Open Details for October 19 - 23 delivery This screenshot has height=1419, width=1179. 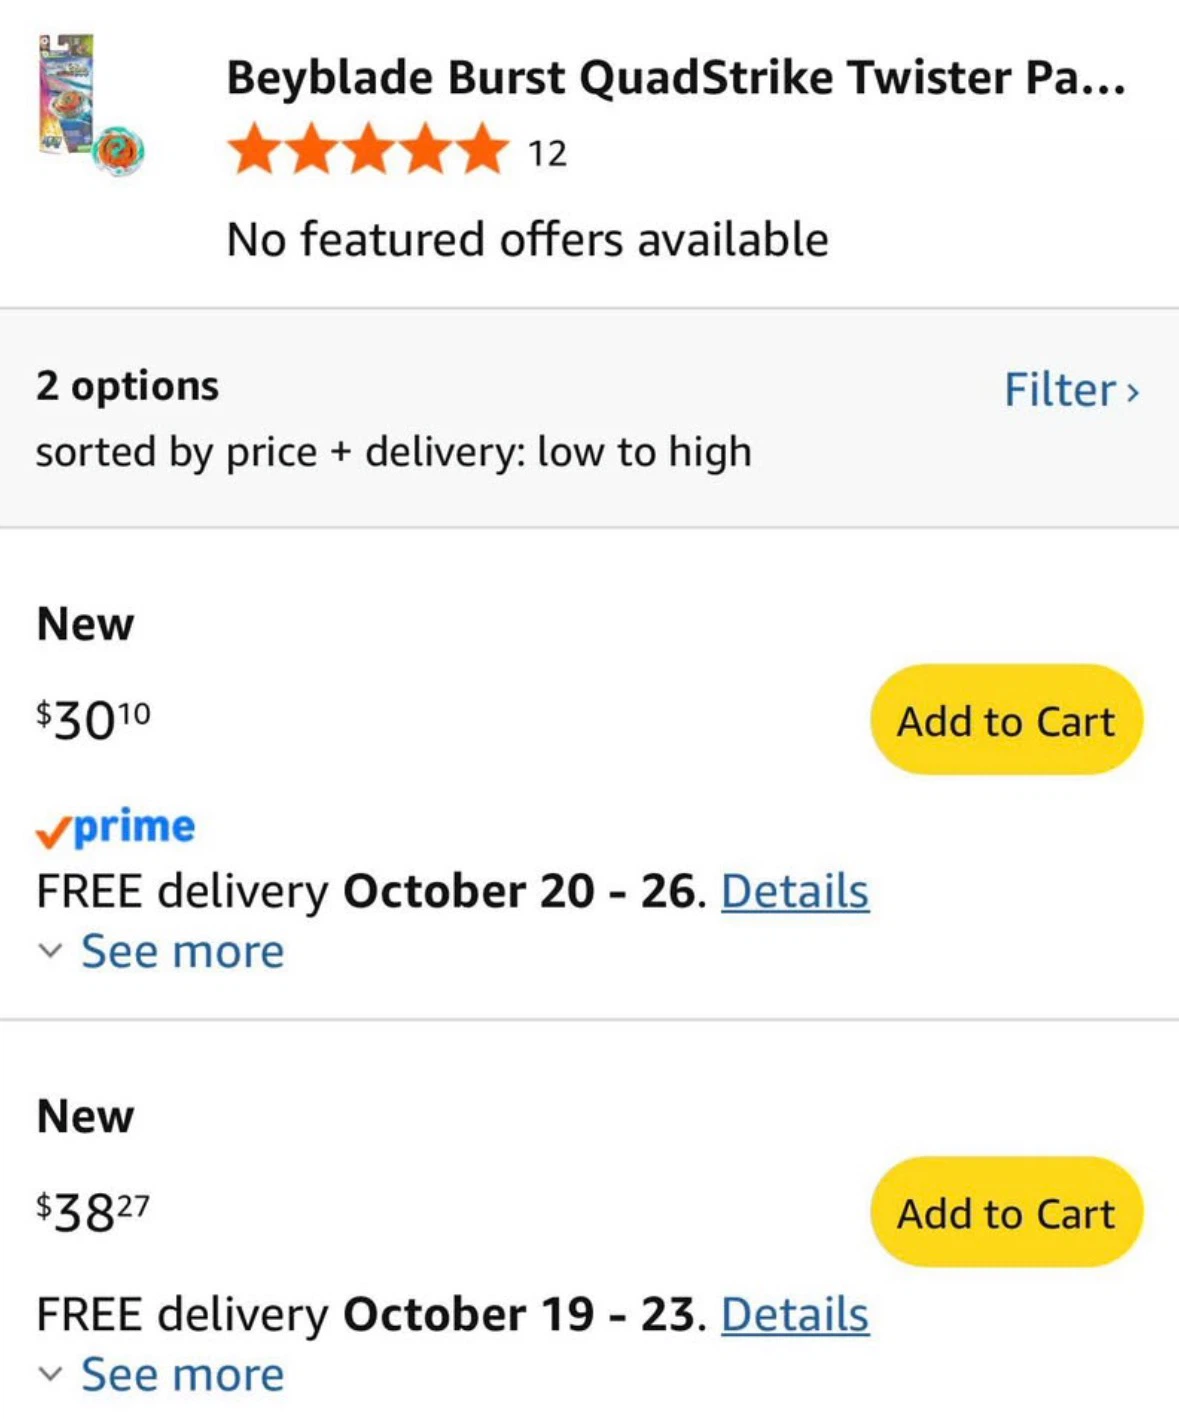pos(795,1314)
